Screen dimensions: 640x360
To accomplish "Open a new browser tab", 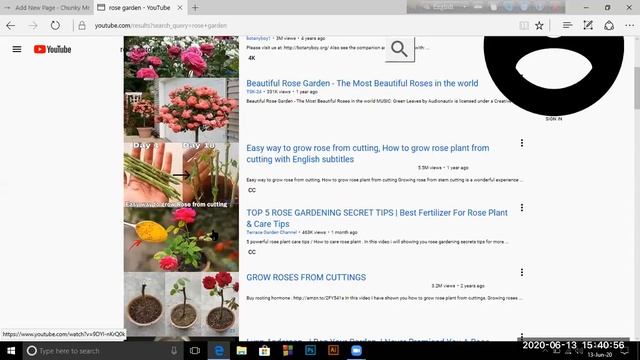I will (x=195, y=7).
